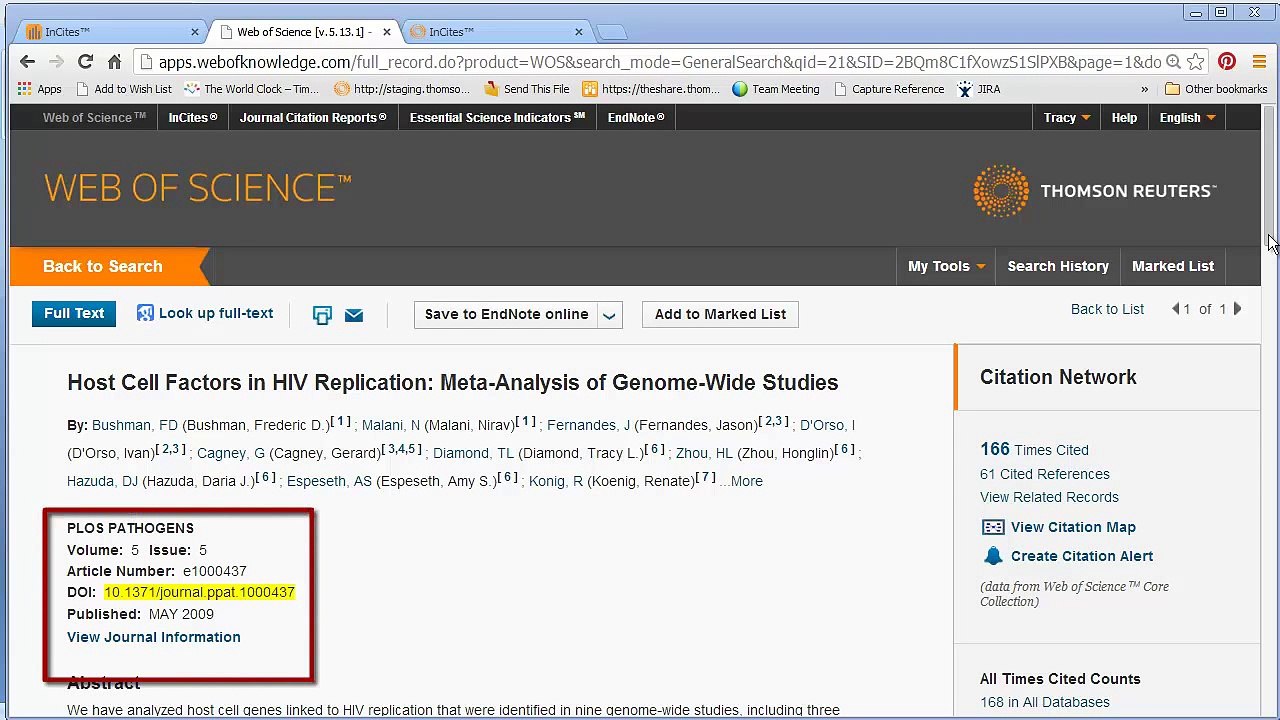Close the first InCites tab
1280x720 pixels.
point(195,32)
